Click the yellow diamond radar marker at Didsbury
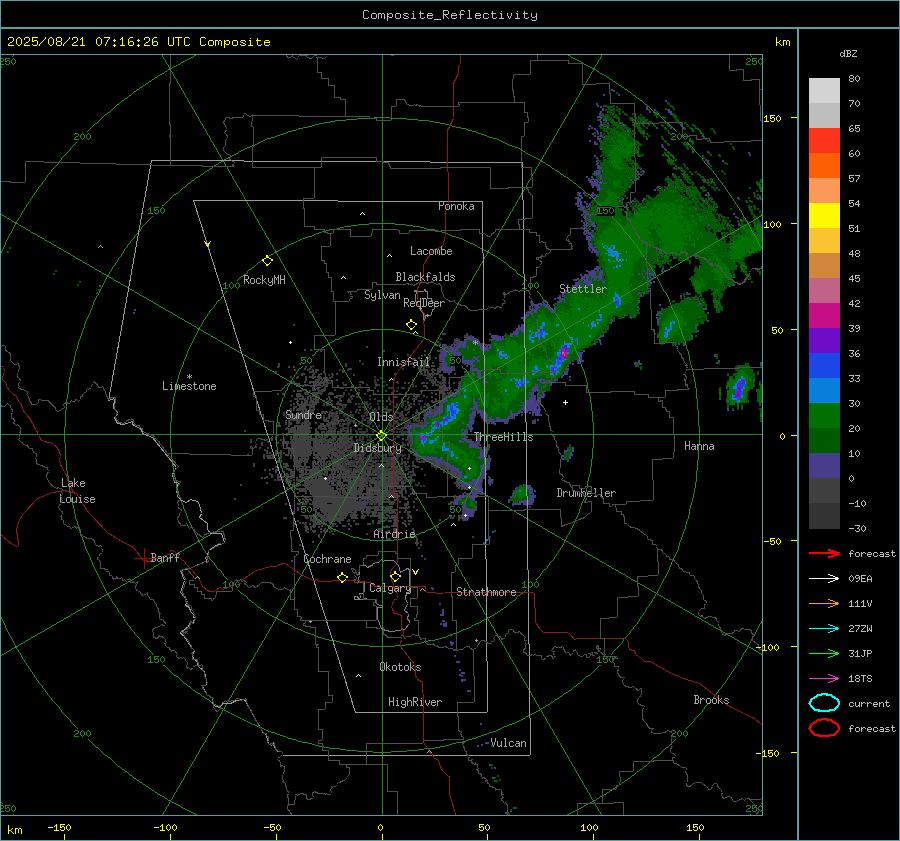This screenshot has height=841, width=900. (381, 436)
